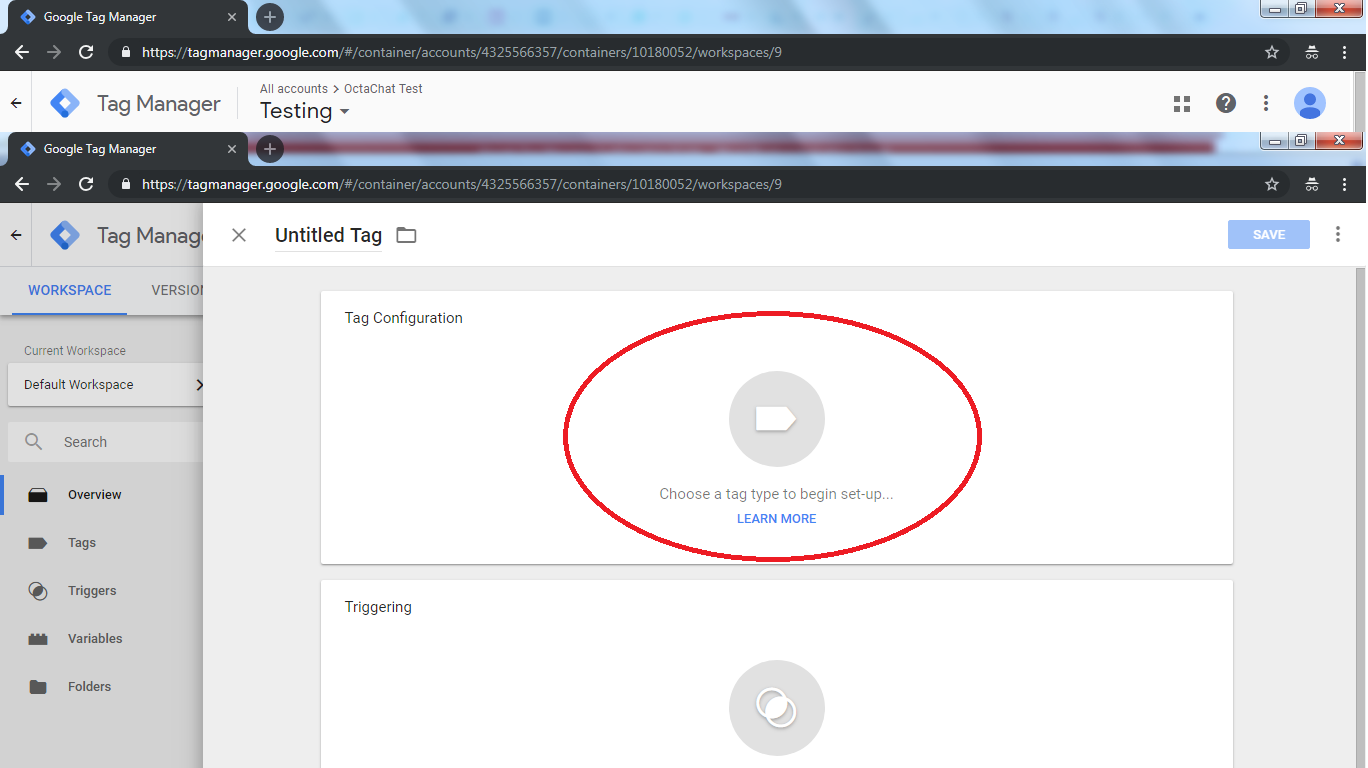This screenshot has height=768, width=1368.
Task: Close the Untitled Tag panel
Action: (239, 235)
